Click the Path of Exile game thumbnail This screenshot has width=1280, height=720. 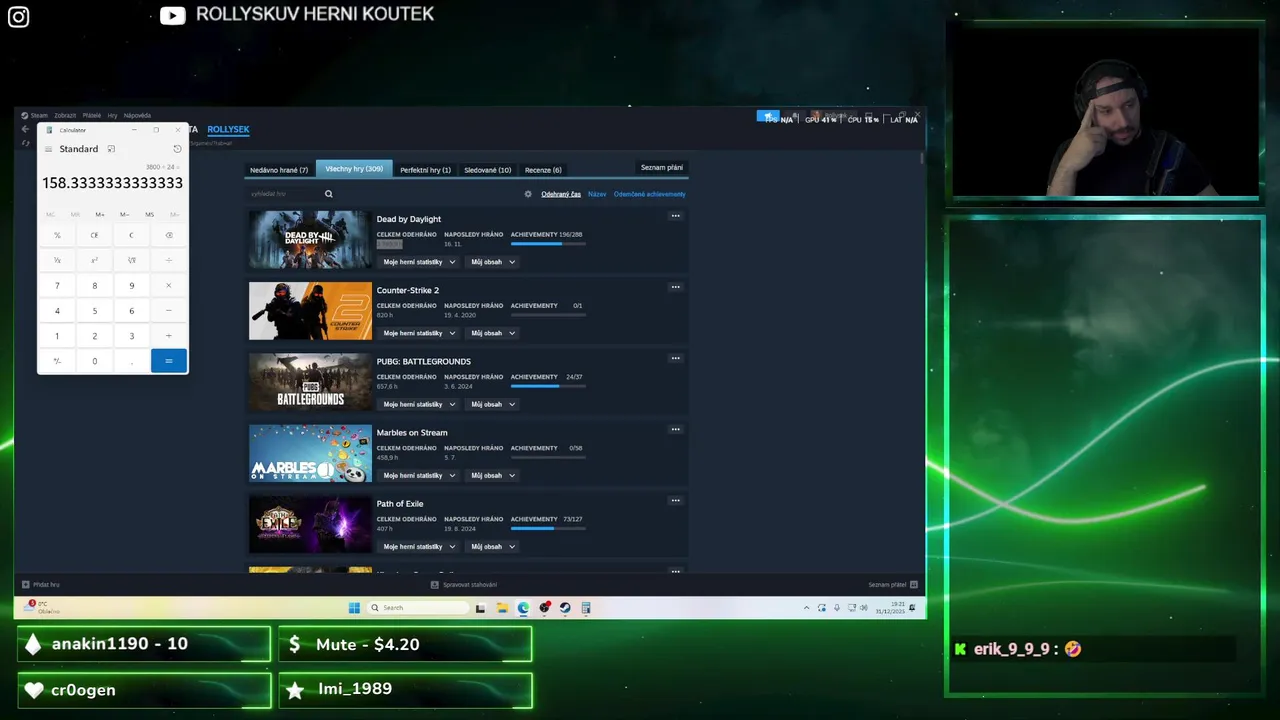[310, 525]
